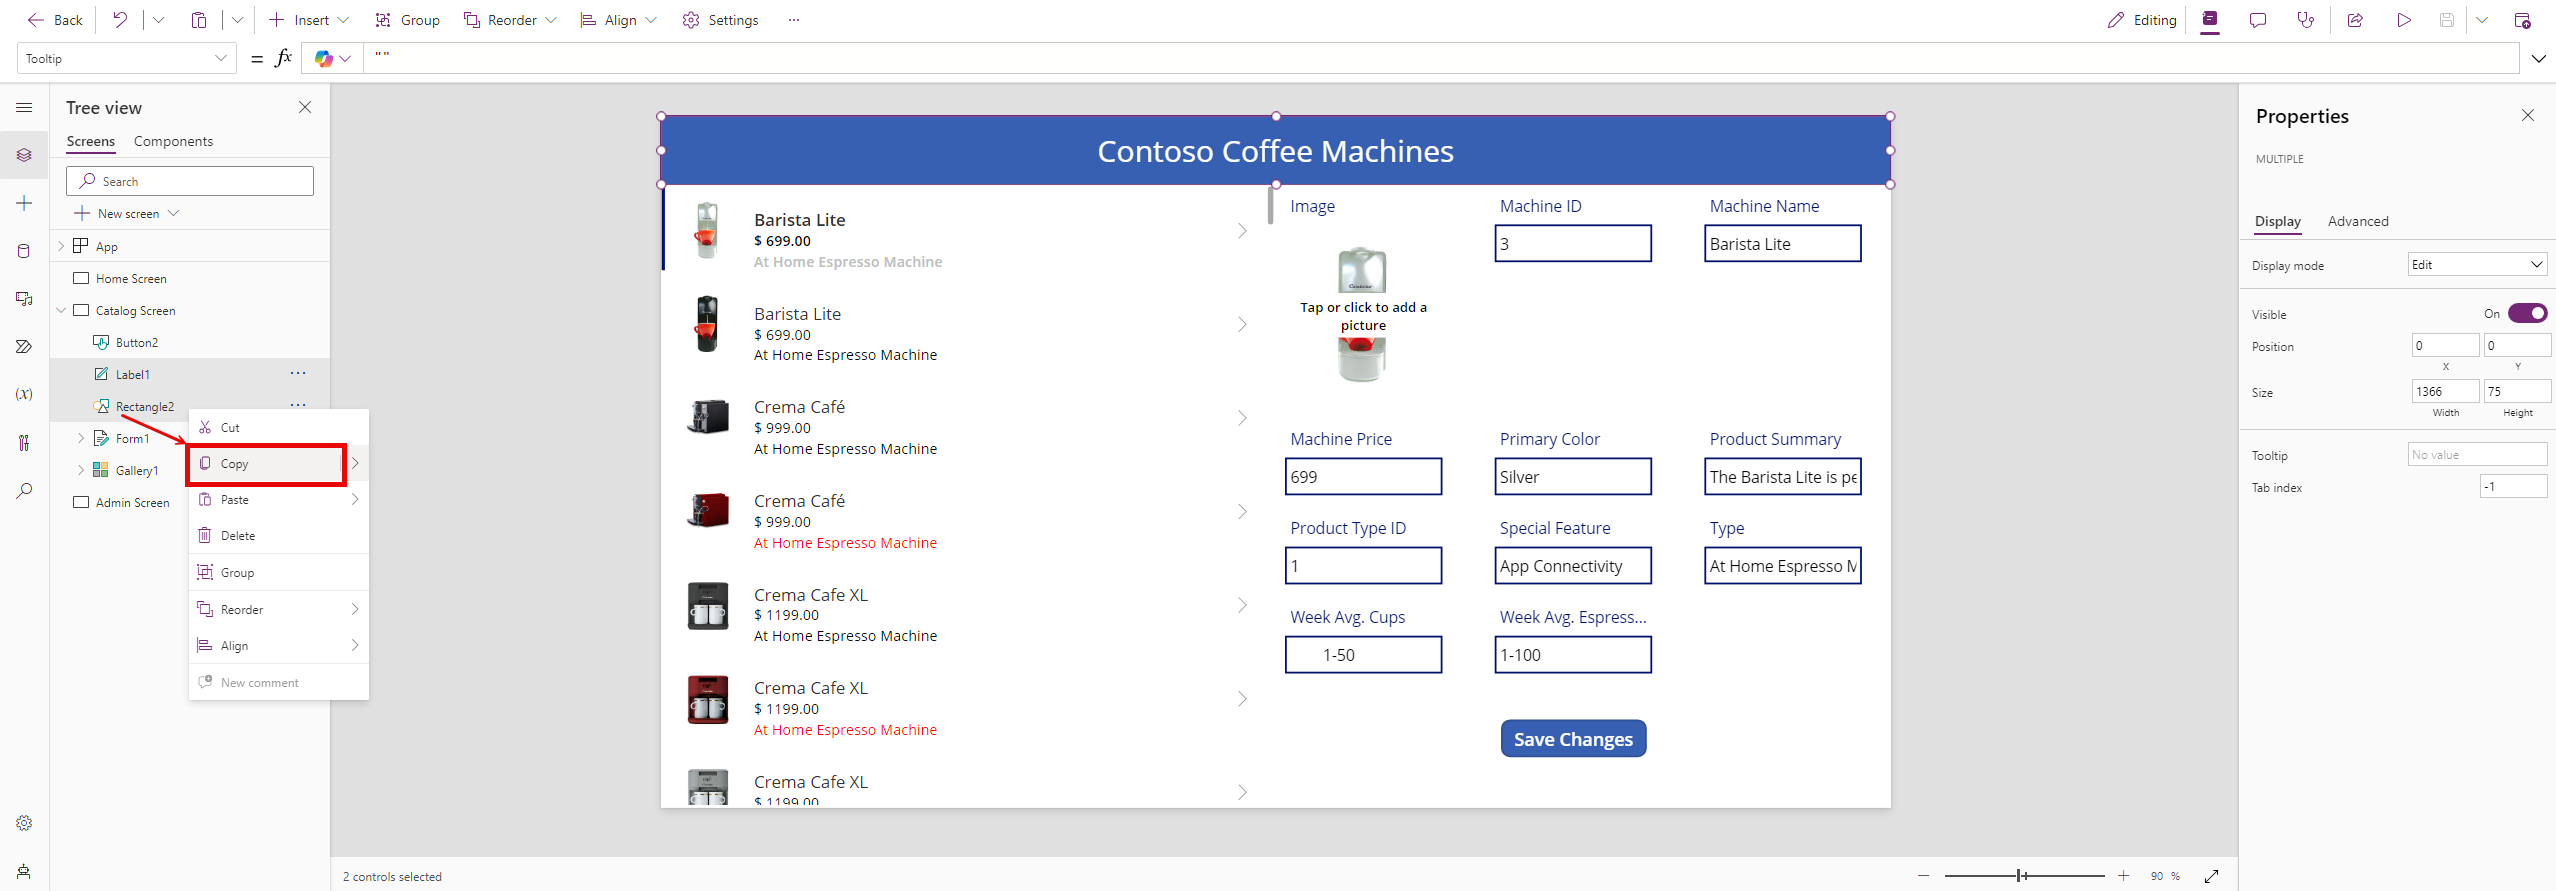This screenshot has width=2556, height=891.
Task: Expand the App node in tree view
Action: (x=61, y=246)
